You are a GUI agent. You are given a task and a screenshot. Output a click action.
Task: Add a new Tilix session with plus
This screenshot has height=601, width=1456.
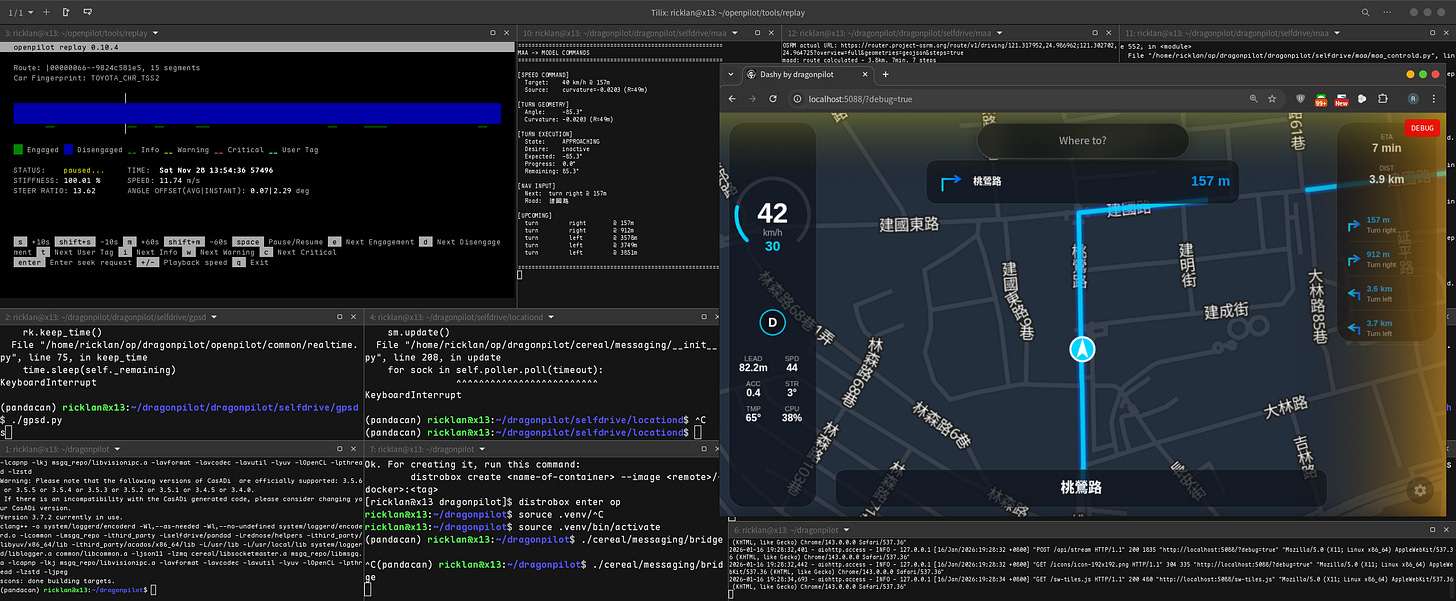tap(44, 12)
